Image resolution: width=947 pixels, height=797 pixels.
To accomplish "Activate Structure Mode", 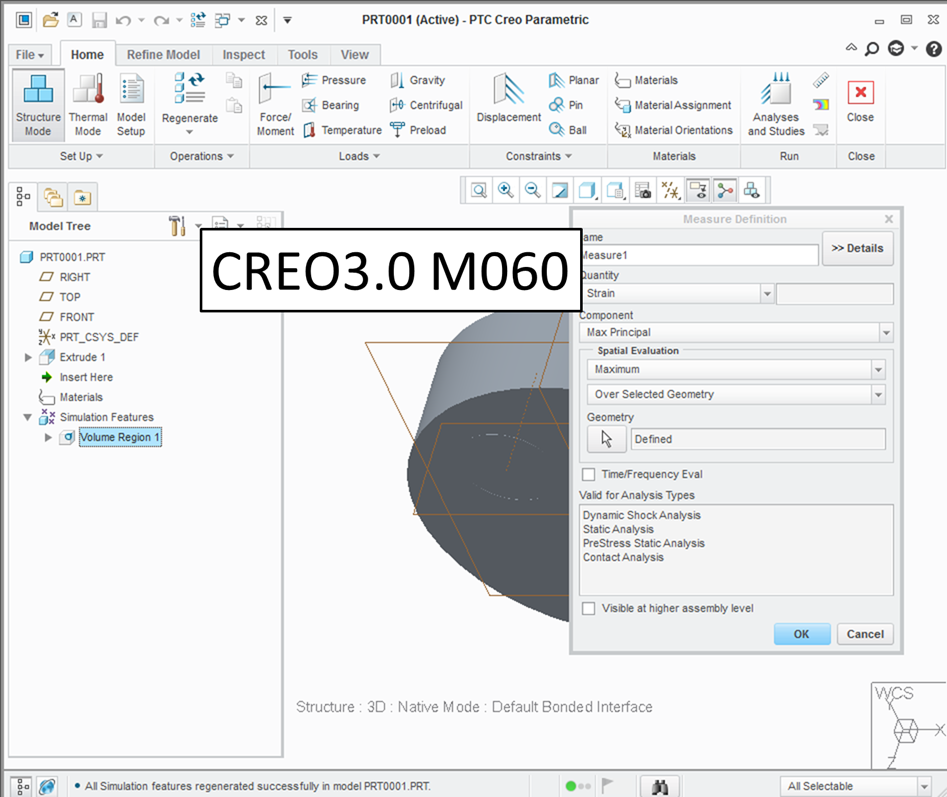I will [x=38, y=106].
